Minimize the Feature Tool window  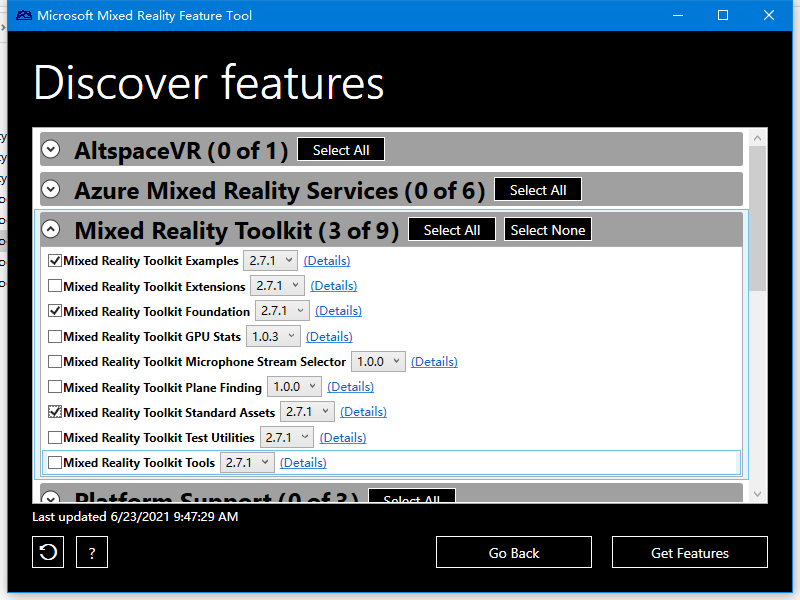[x=678, y=15]
